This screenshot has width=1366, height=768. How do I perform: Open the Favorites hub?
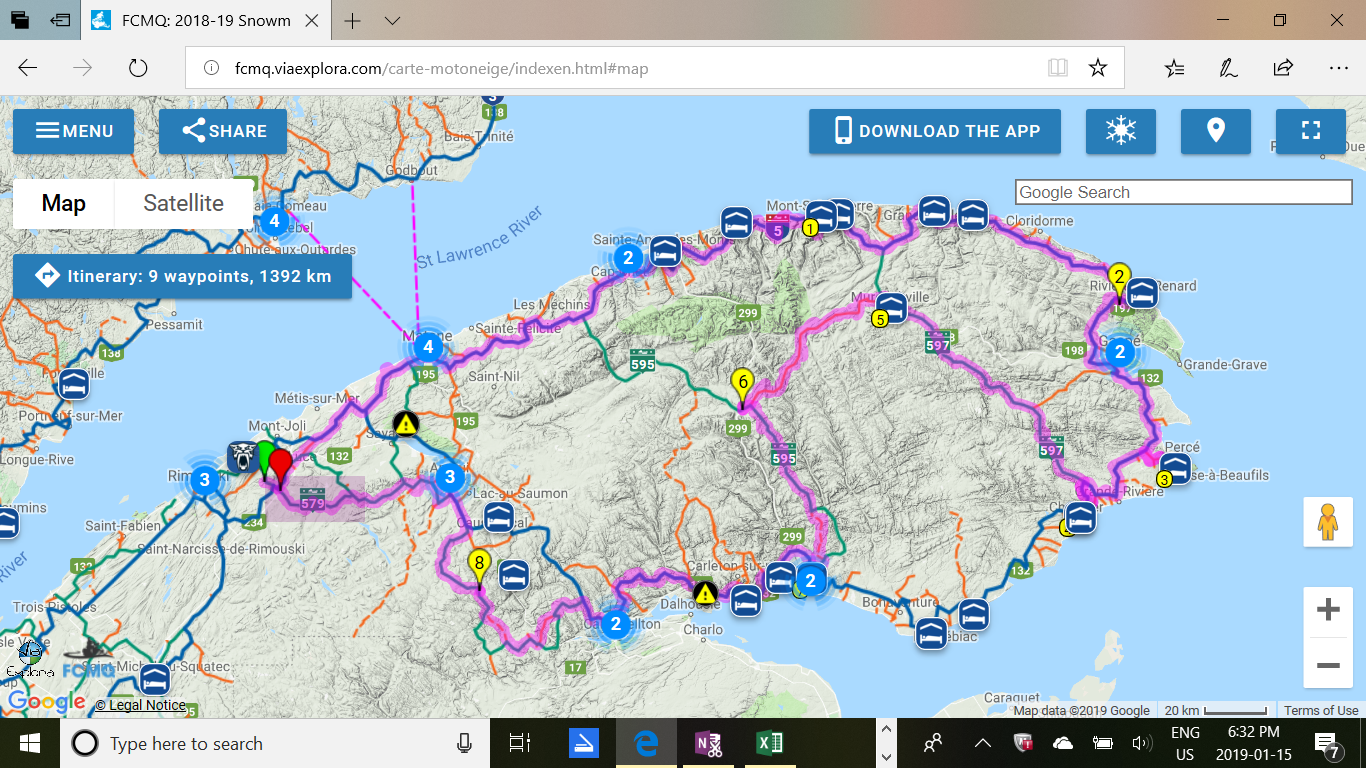(1175, 68)
